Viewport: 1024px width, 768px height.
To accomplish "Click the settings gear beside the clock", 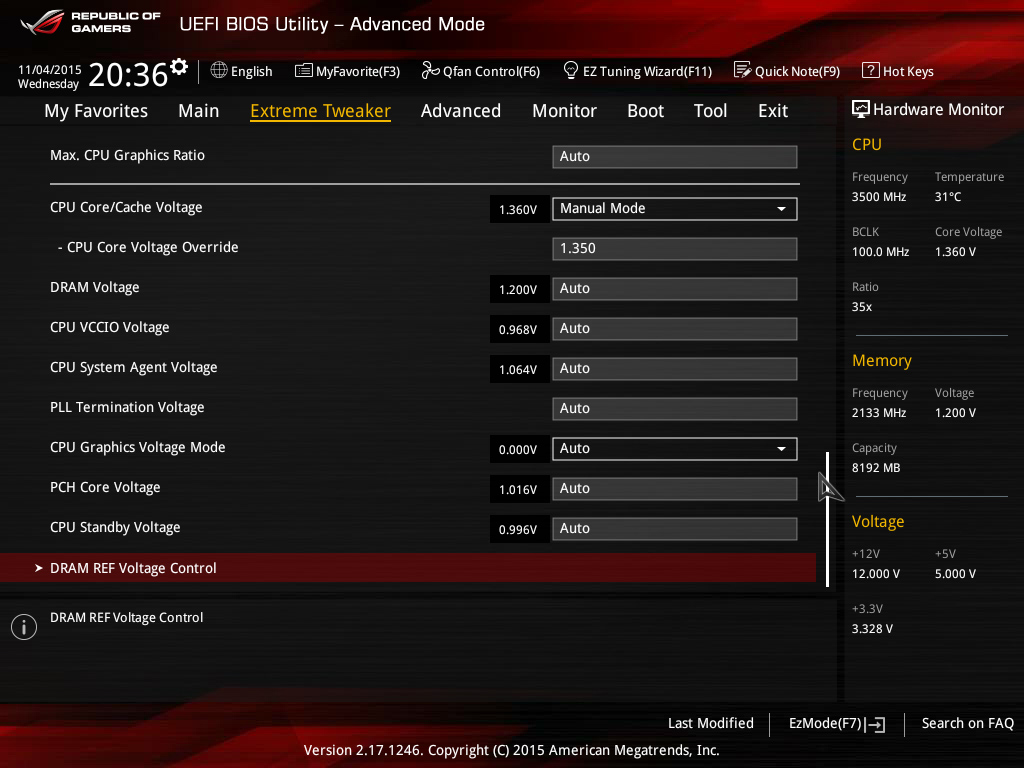I will [x=179, y=67].
